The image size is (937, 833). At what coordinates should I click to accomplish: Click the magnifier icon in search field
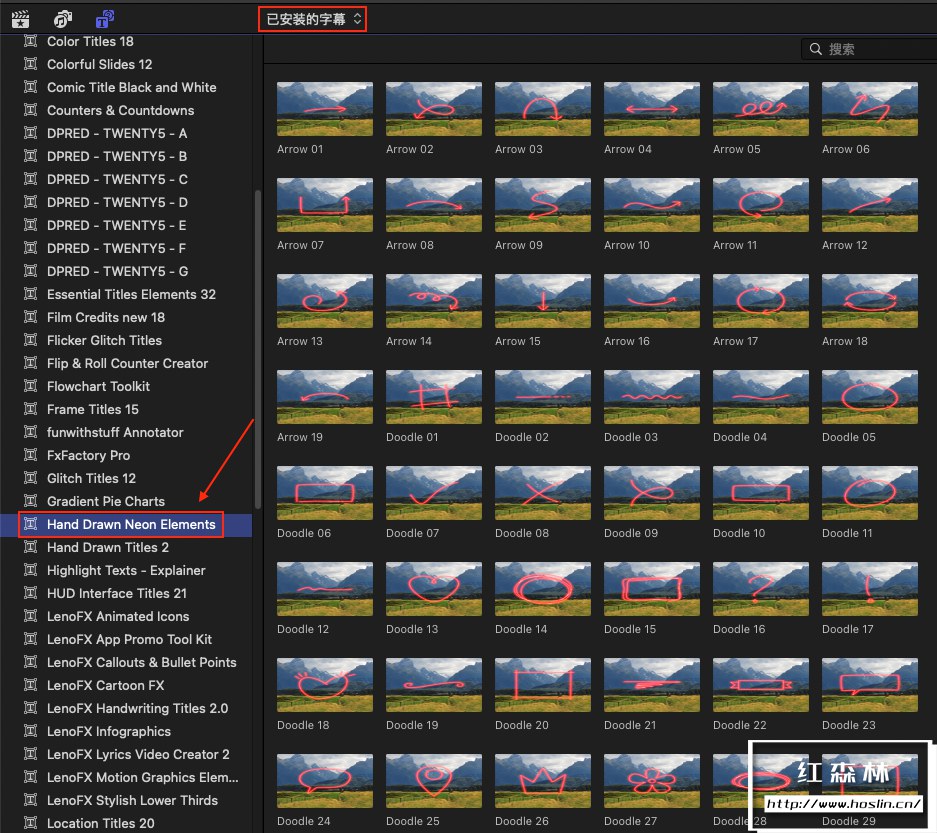pos(815,49)
